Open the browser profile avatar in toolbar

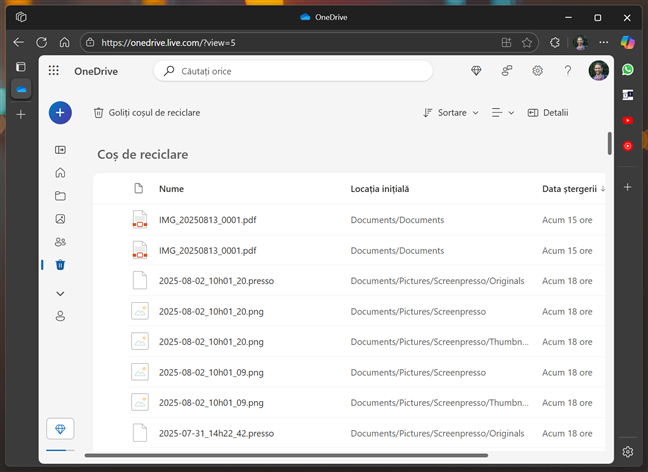[x=581, y=42]
